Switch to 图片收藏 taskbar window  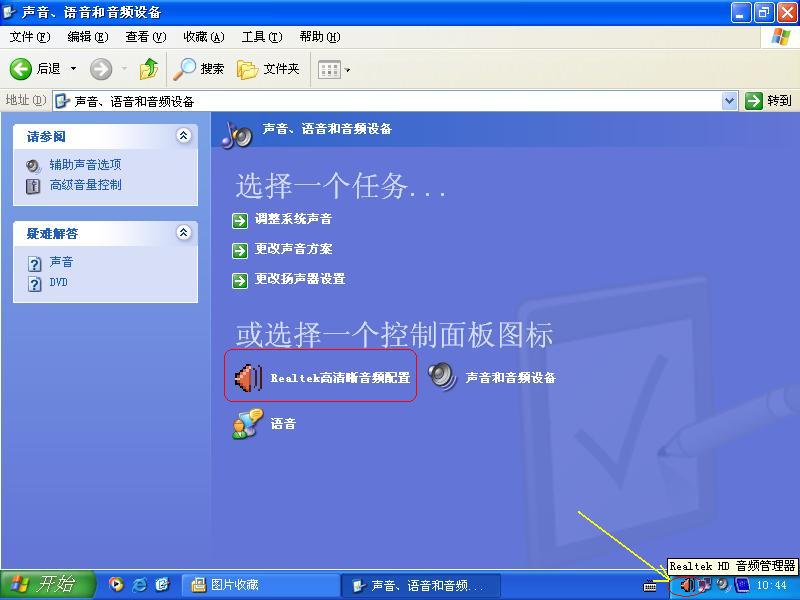tap(260, 585)
